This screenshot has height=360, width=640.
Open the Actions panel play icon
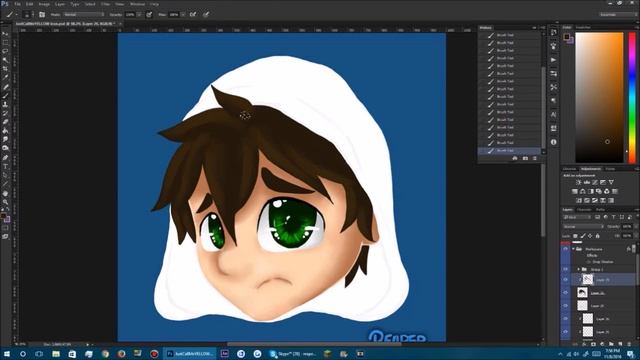(553, 60)
